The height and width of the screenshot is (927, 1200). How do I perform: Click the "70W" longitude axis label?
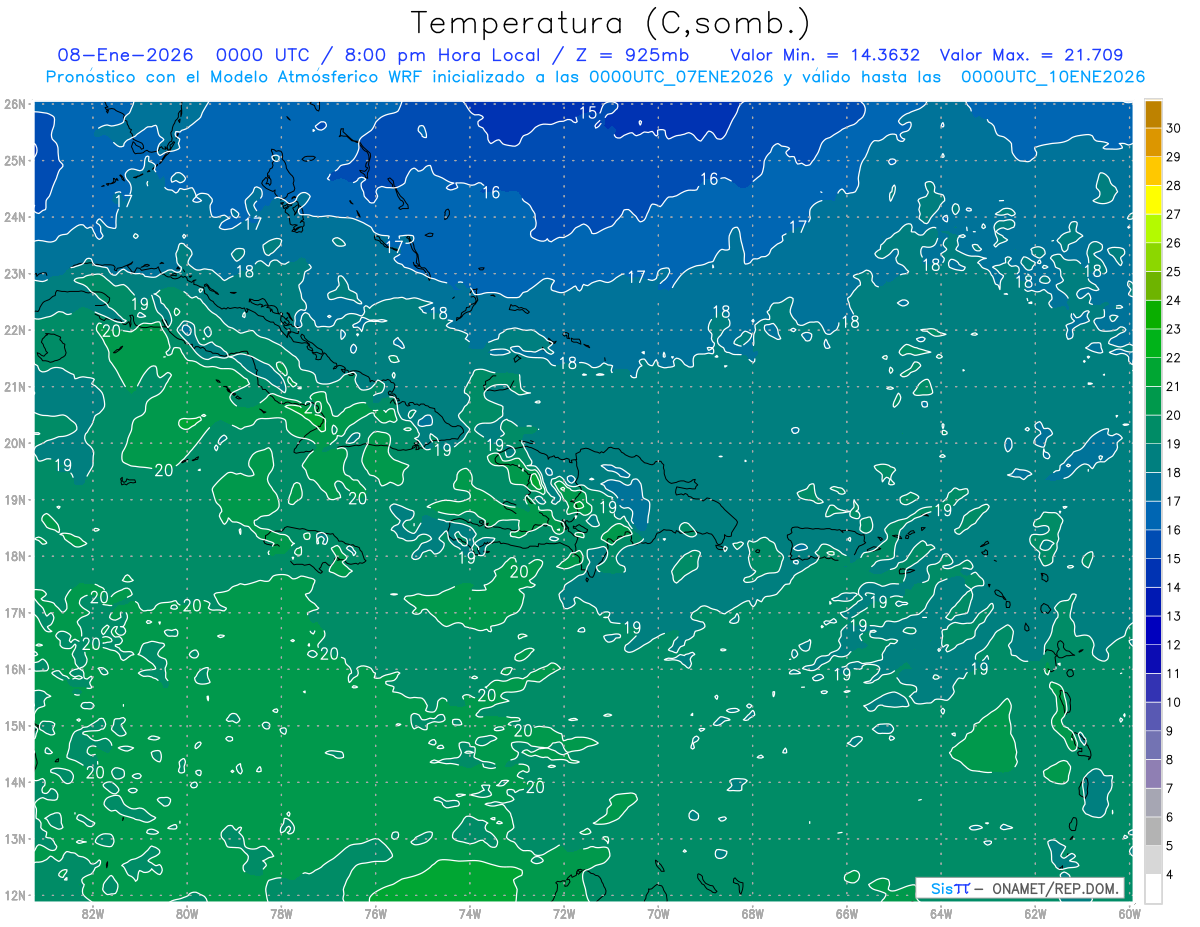(x=658, y=913)
